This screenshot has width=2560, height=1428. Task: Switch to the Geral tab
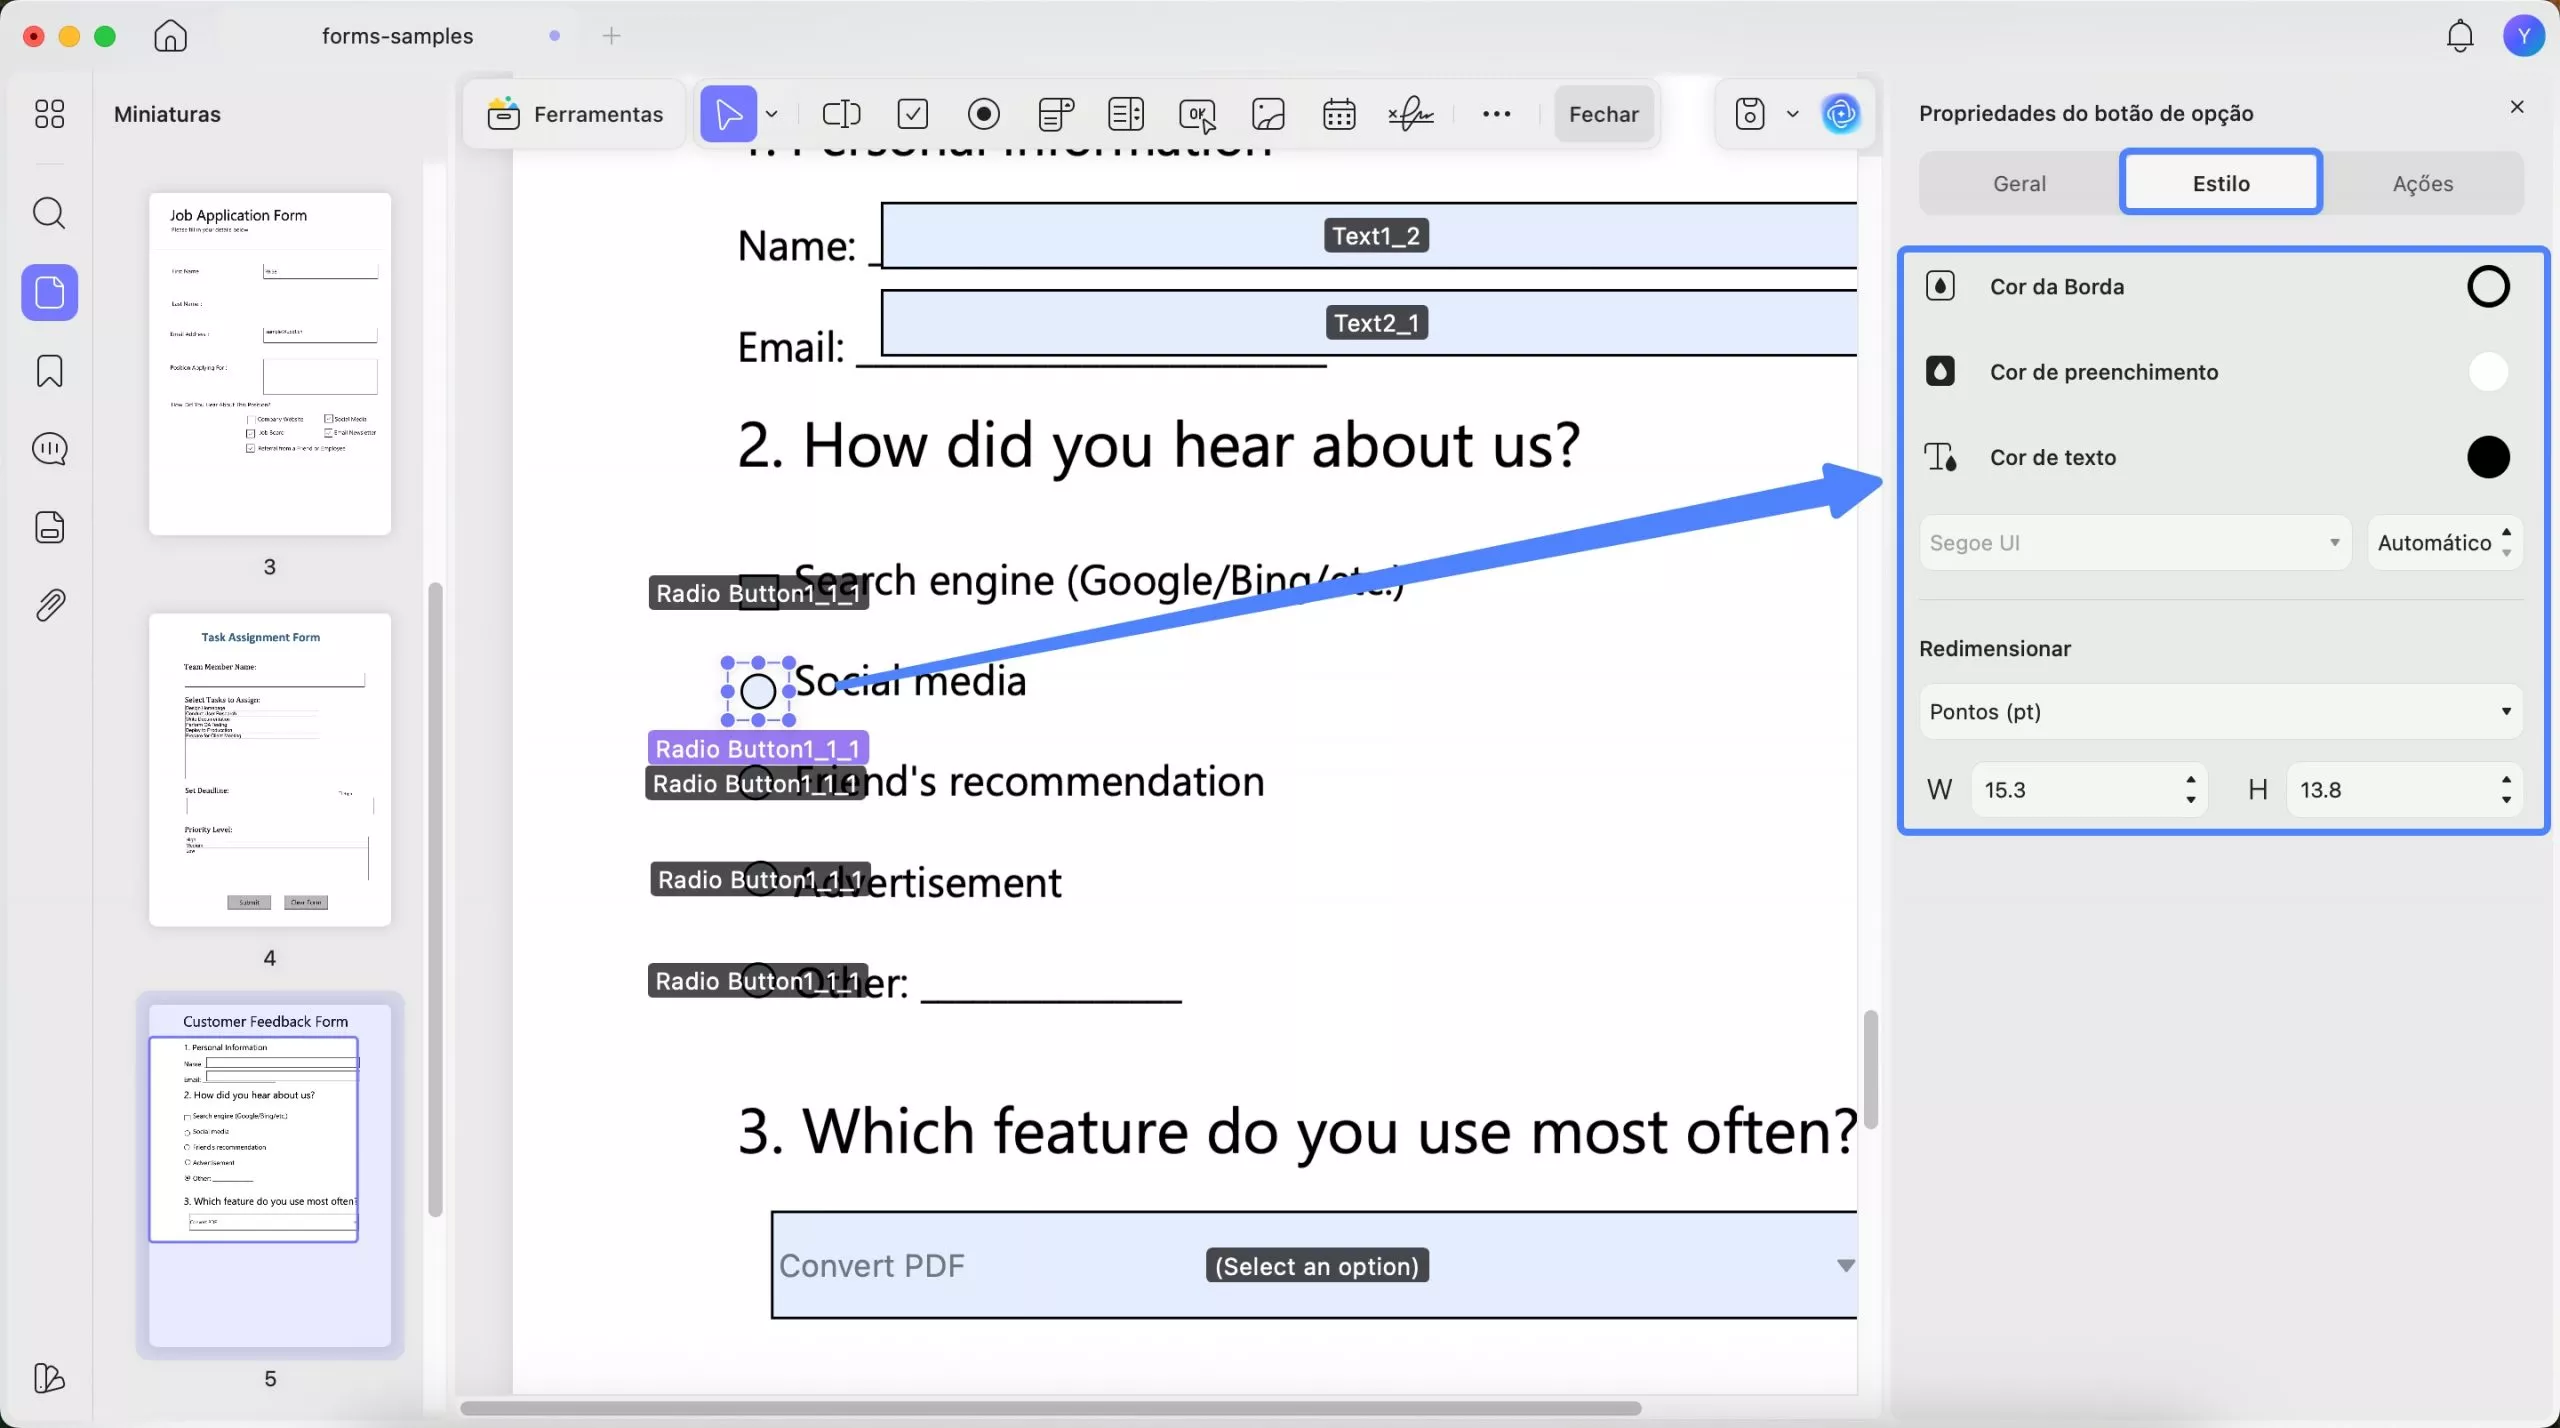point(2020,183)
